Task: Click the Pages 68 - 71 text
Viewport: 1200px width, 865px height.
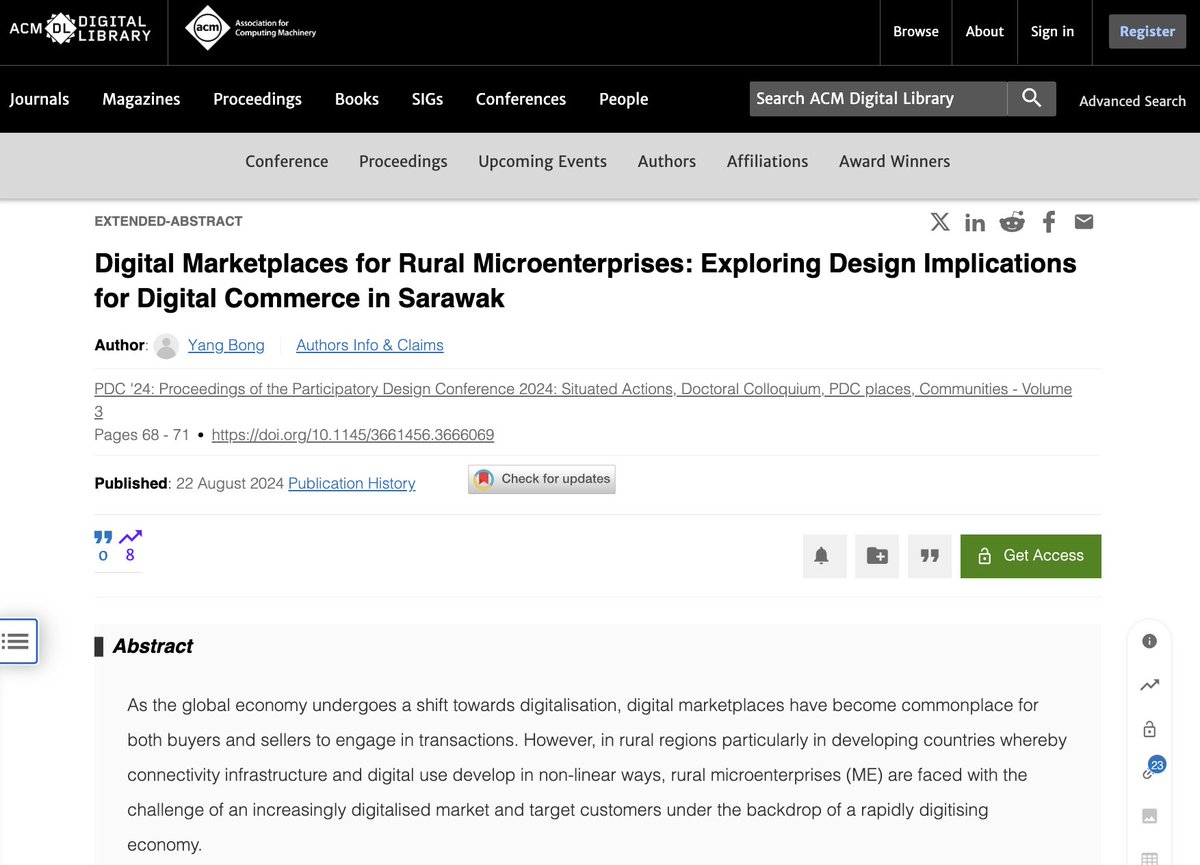Action: pyautogui.click(x=141, y=435)
